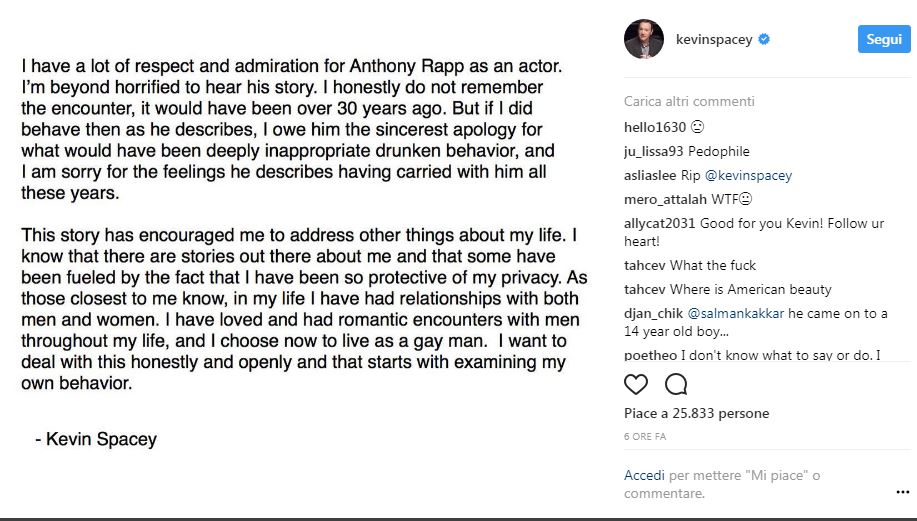Screen dimensions: 917x521
Task: Open the three-dots more options menu
Action: tap(902, 492)
